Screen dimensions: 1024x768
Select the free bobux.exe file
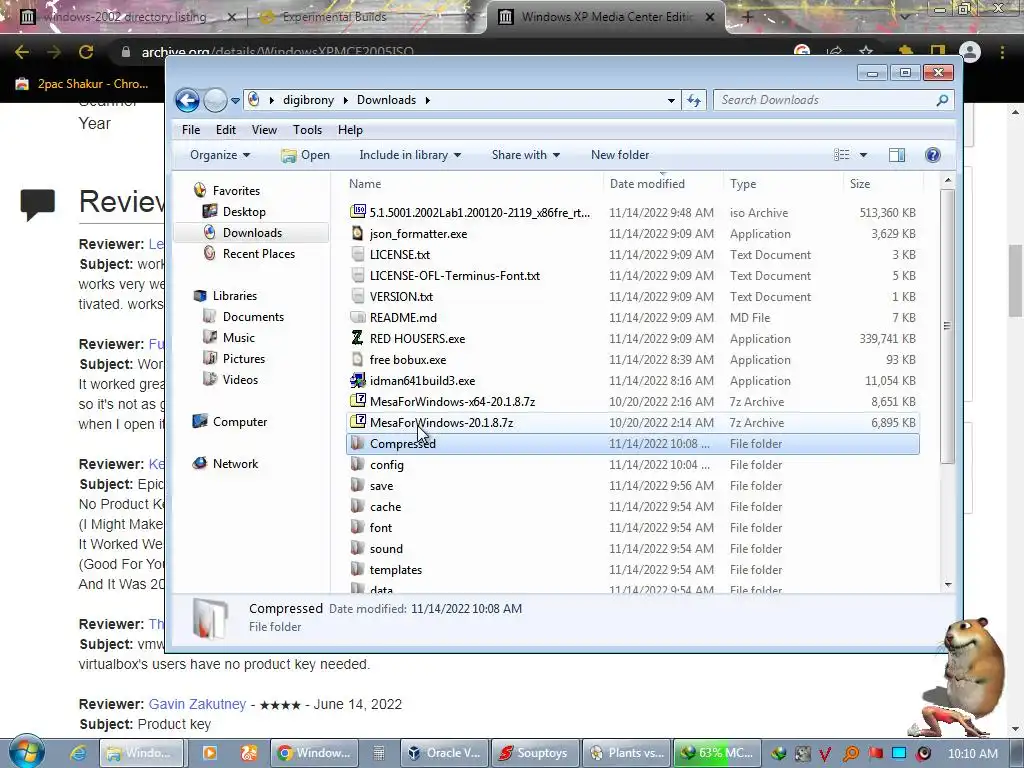[408, 360]
